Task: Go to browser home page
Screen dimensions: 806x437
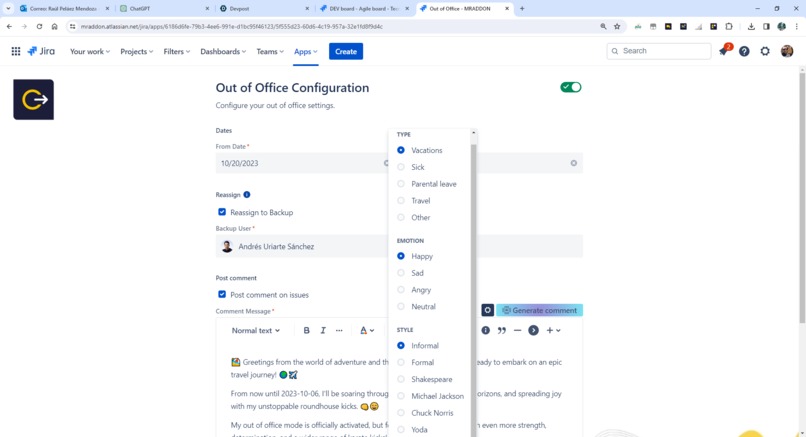Action: point(54,26)
